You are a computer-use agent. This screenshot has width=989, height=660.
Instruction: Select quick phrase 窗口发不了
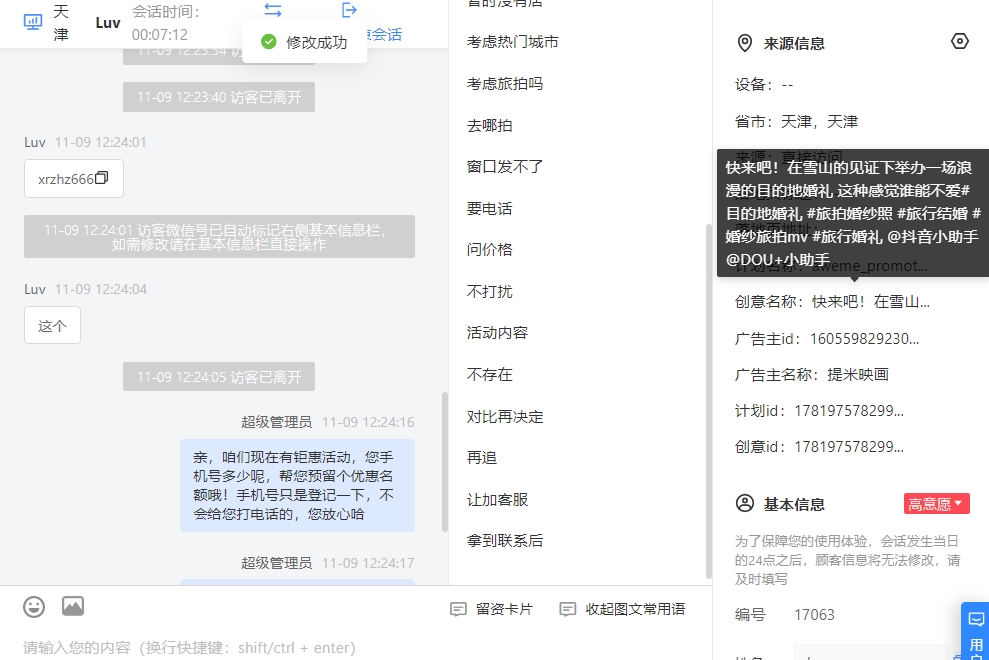(505, 167)
